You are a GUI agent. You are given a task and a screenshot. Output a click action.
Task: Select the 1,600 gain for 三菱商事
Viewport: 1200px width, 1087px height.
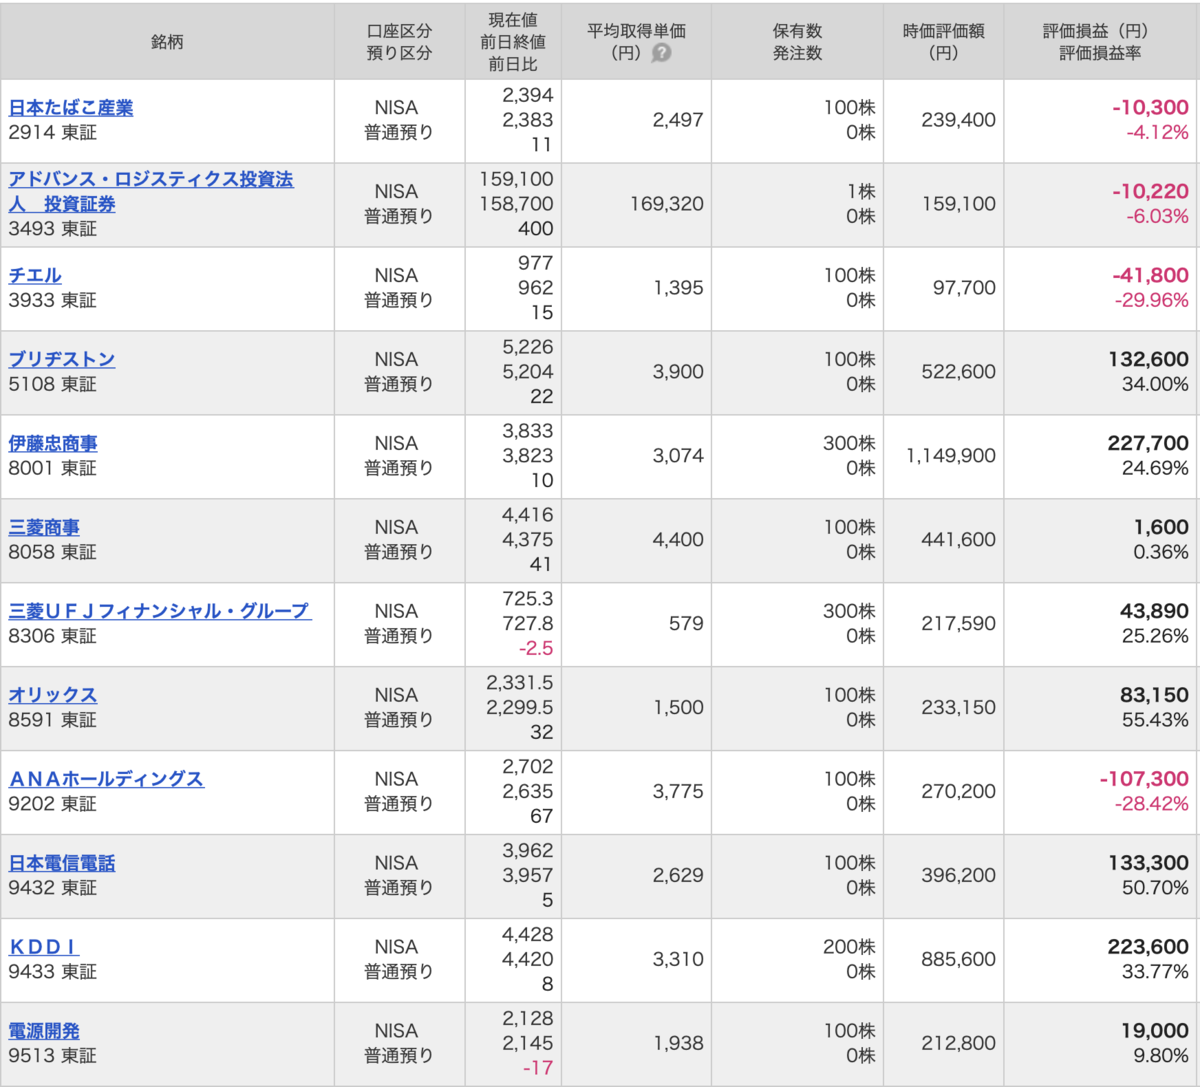point(1162,527)
